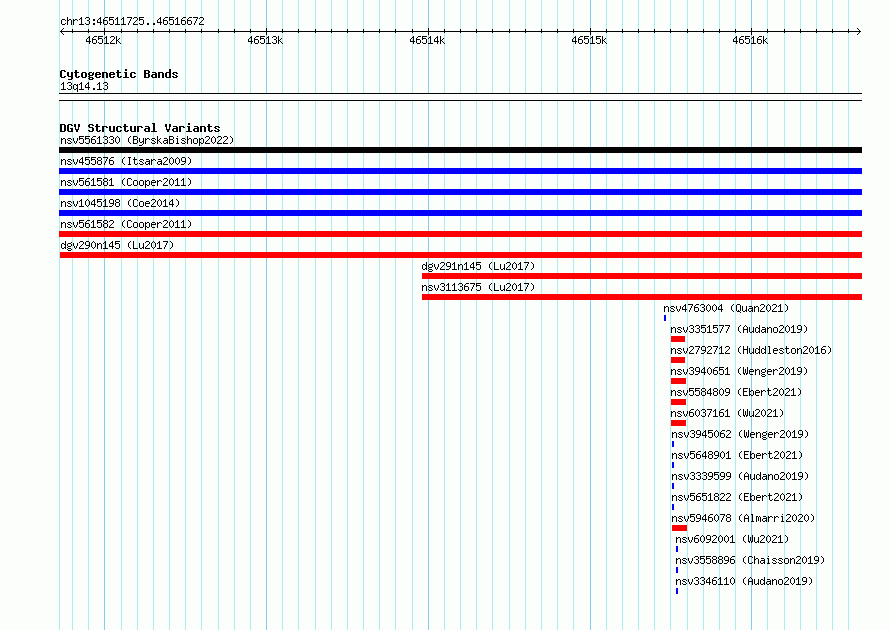Open the nsv3346110 (Audano2019) label
Viewport: 890px width, 630px height.
point(744,581)
